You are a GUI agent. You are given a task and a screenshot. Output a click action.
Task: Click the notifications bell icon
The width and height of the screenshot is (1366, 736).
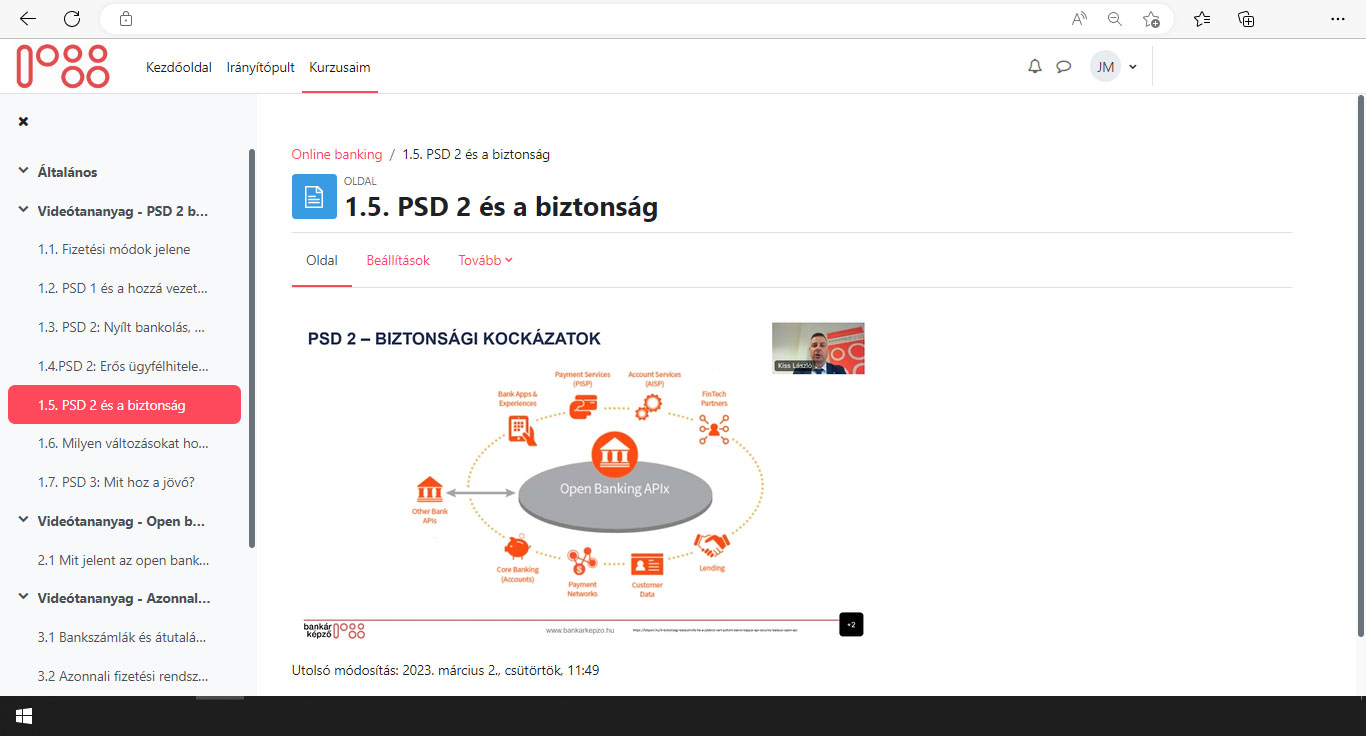pos(1035,67)
